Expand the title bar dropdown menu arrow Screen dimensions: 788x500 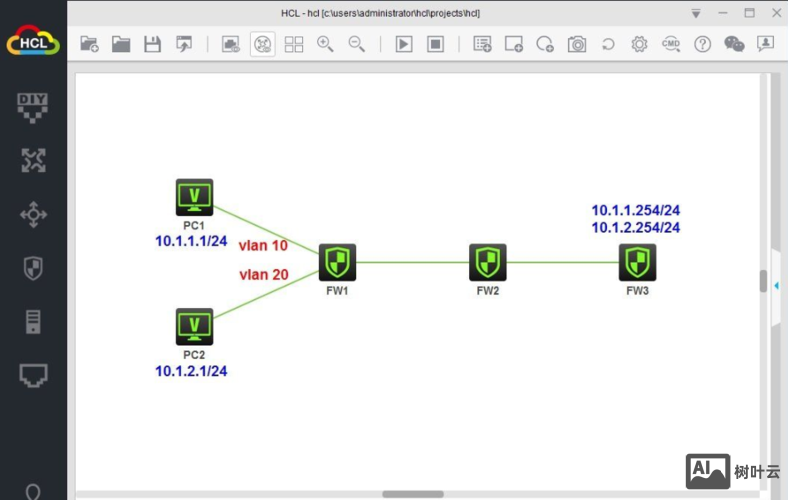[x=696, y=13]
